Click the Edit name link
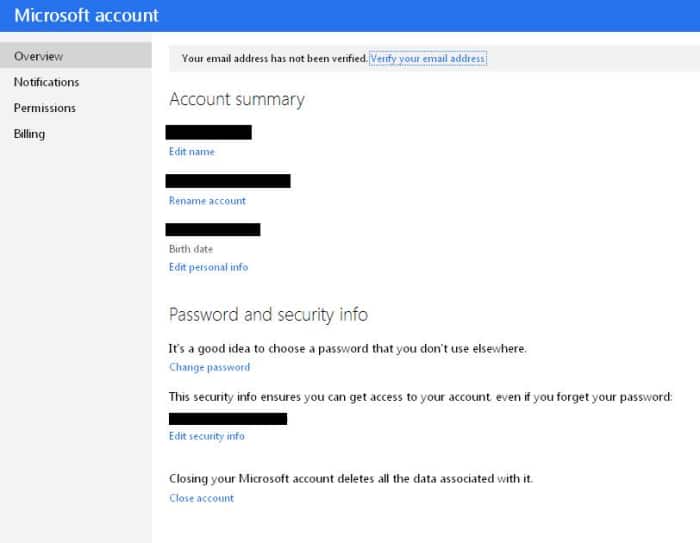Image resolution: width=700 pixels, height=543 pixels. click(192, 152)
